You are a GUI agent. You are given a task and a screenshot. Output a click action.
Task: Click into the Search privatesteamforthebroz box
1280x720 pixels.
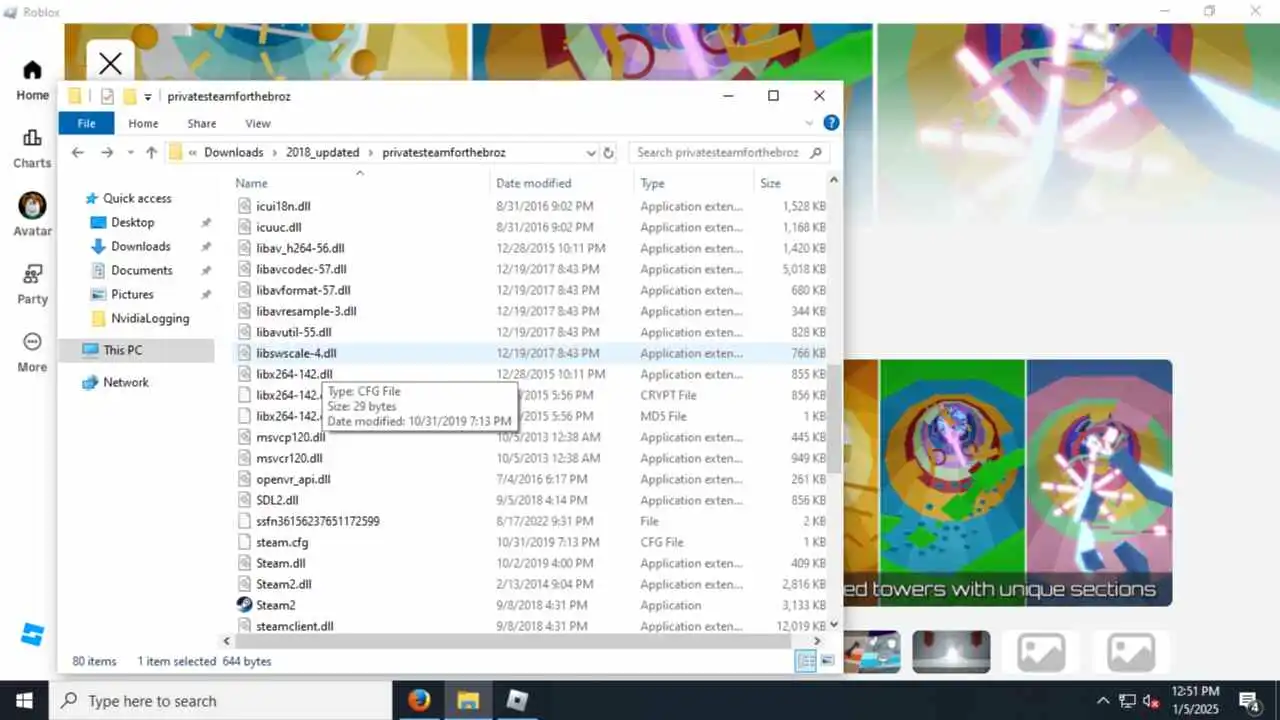click(730, 153)
